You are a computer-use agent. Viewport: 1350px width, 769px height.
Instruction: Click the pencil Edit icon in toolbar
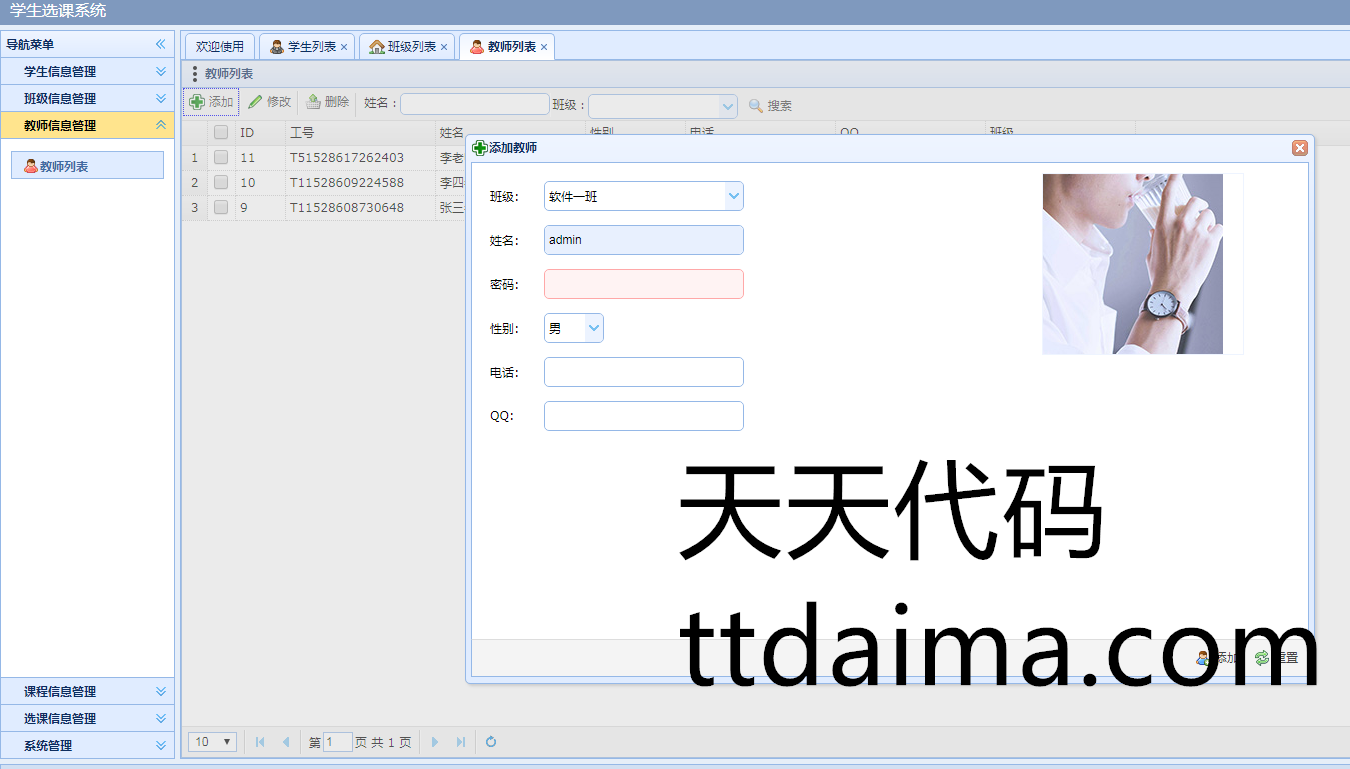pyautogui.click(x=255, y=102)
